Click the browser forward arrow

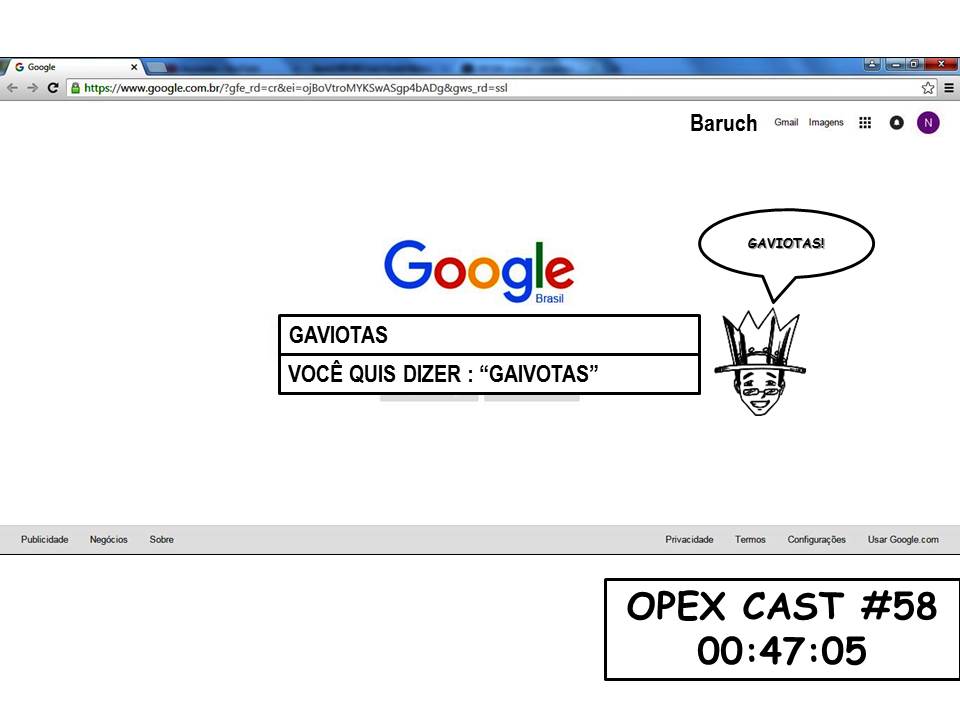(x=32, y=88)
